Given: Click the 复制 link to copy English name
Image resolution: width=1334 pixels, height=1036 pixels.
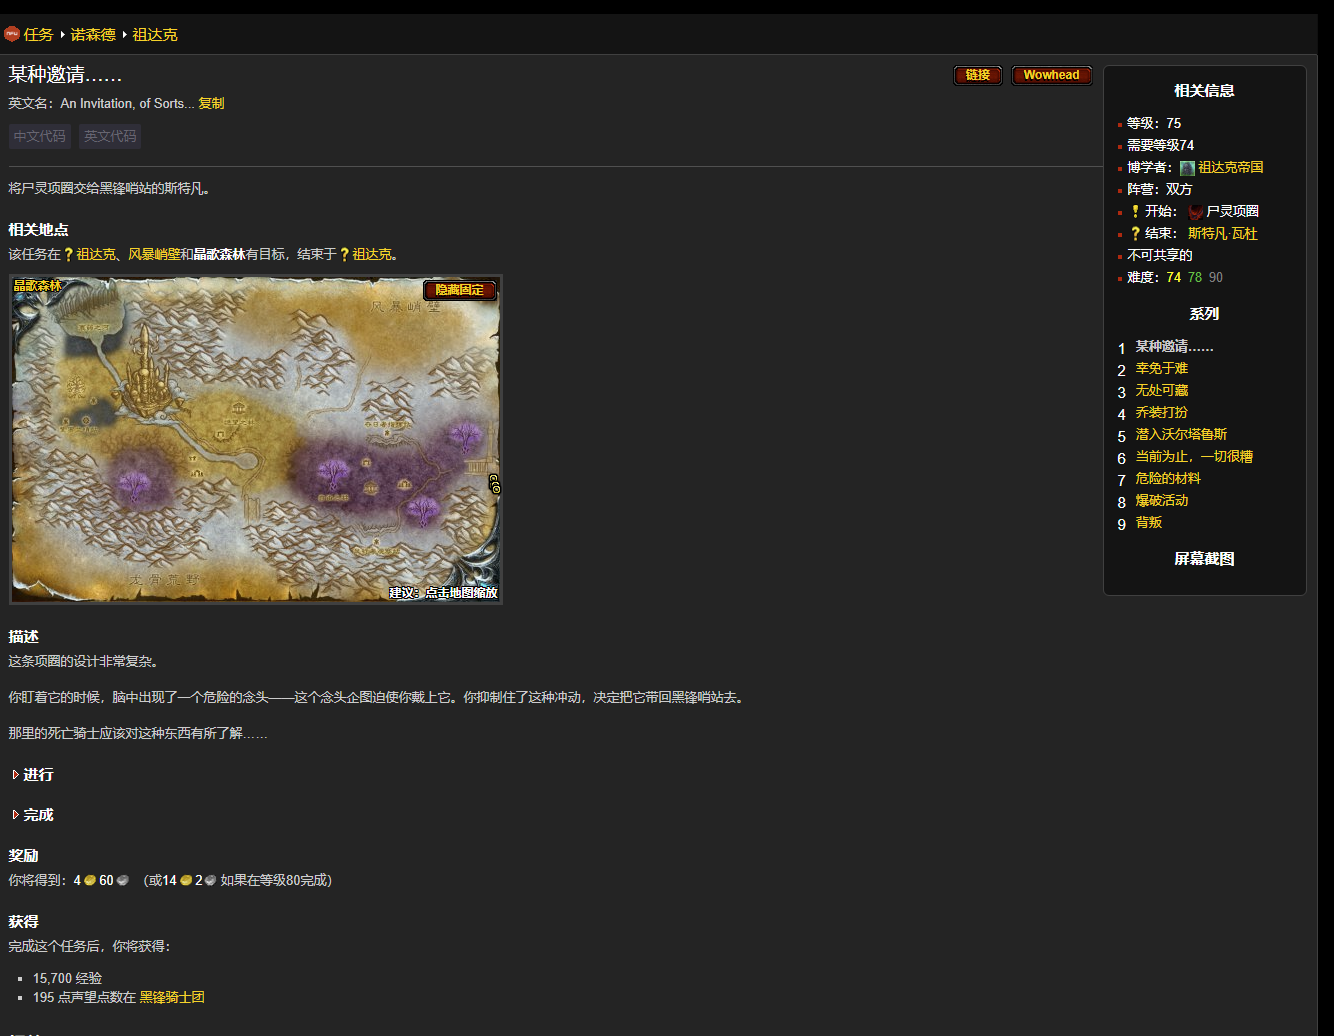Looking at the screenshot, I should (x=211, y=104).
